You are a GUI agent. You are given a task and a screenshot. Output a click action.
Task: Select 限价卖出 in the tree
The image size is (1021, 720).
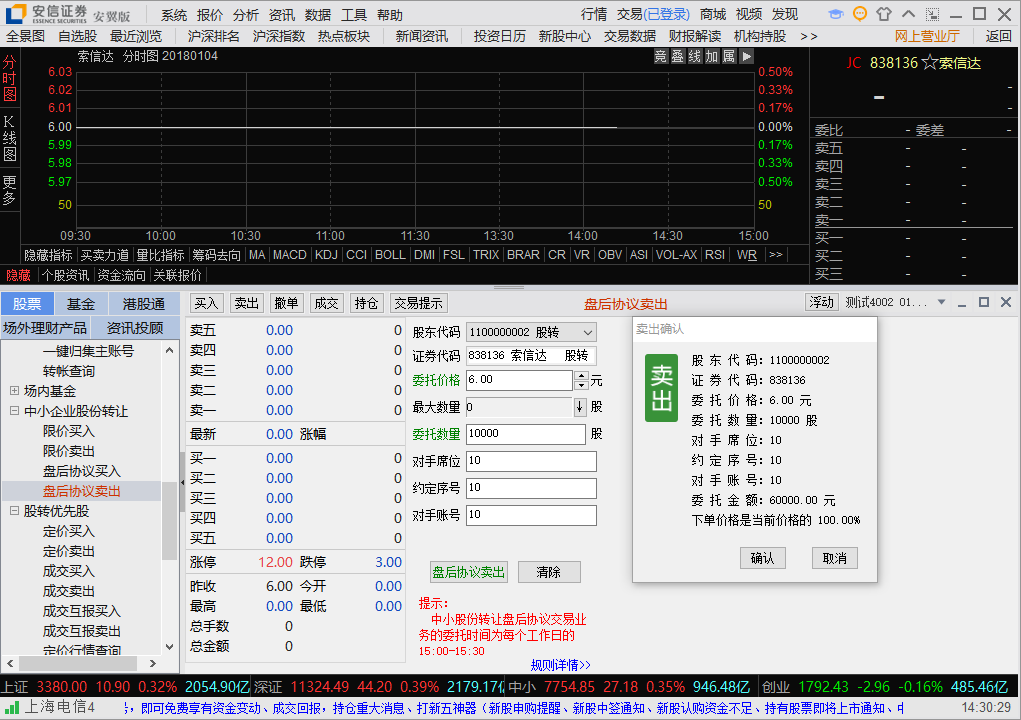[68, 451]
